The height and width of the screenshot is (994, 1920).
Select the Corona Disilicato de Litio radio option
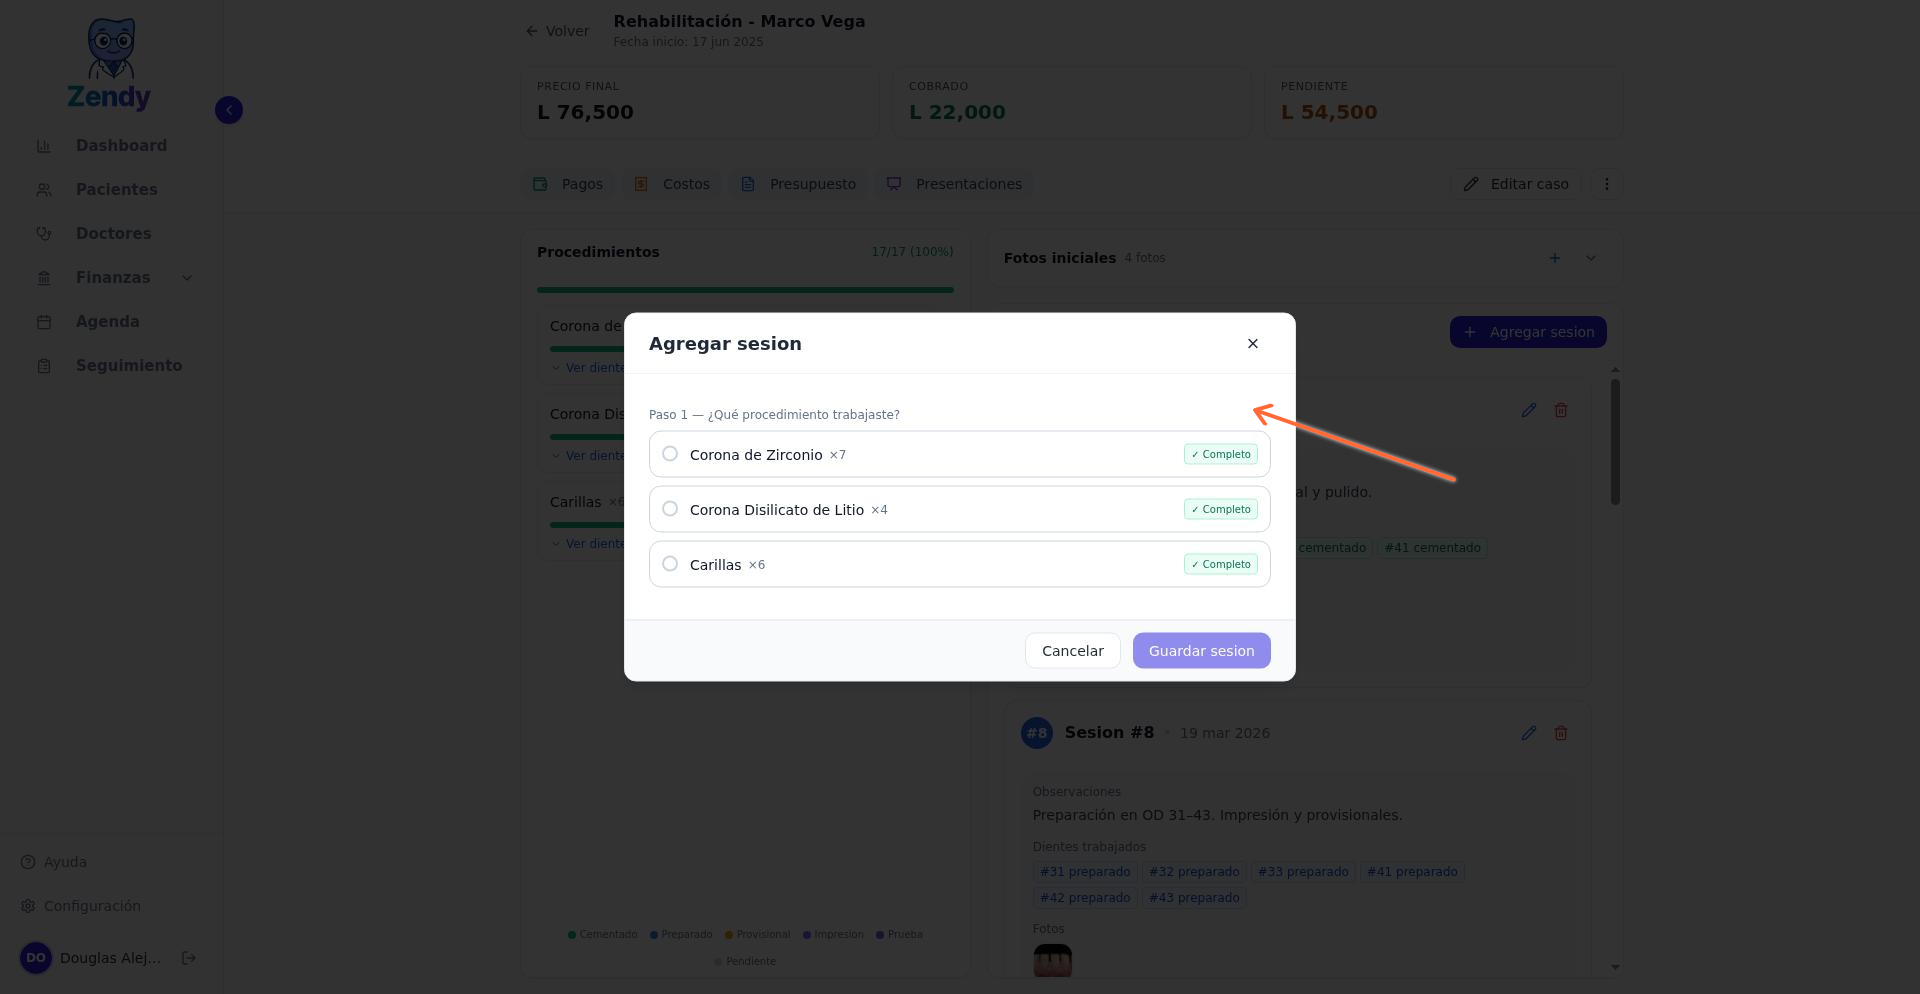670,509
